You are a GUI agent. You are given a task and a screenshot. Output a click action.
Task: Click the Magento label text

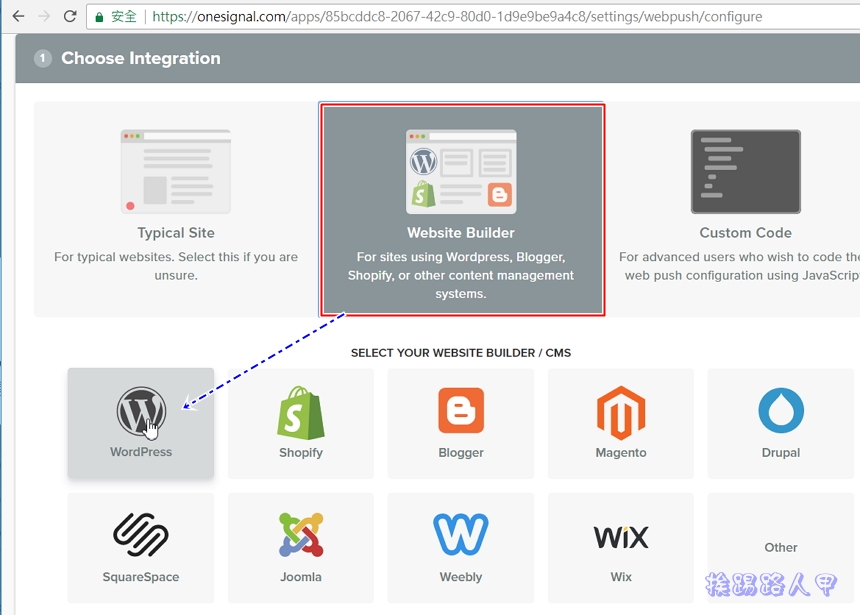coord(621,453)
